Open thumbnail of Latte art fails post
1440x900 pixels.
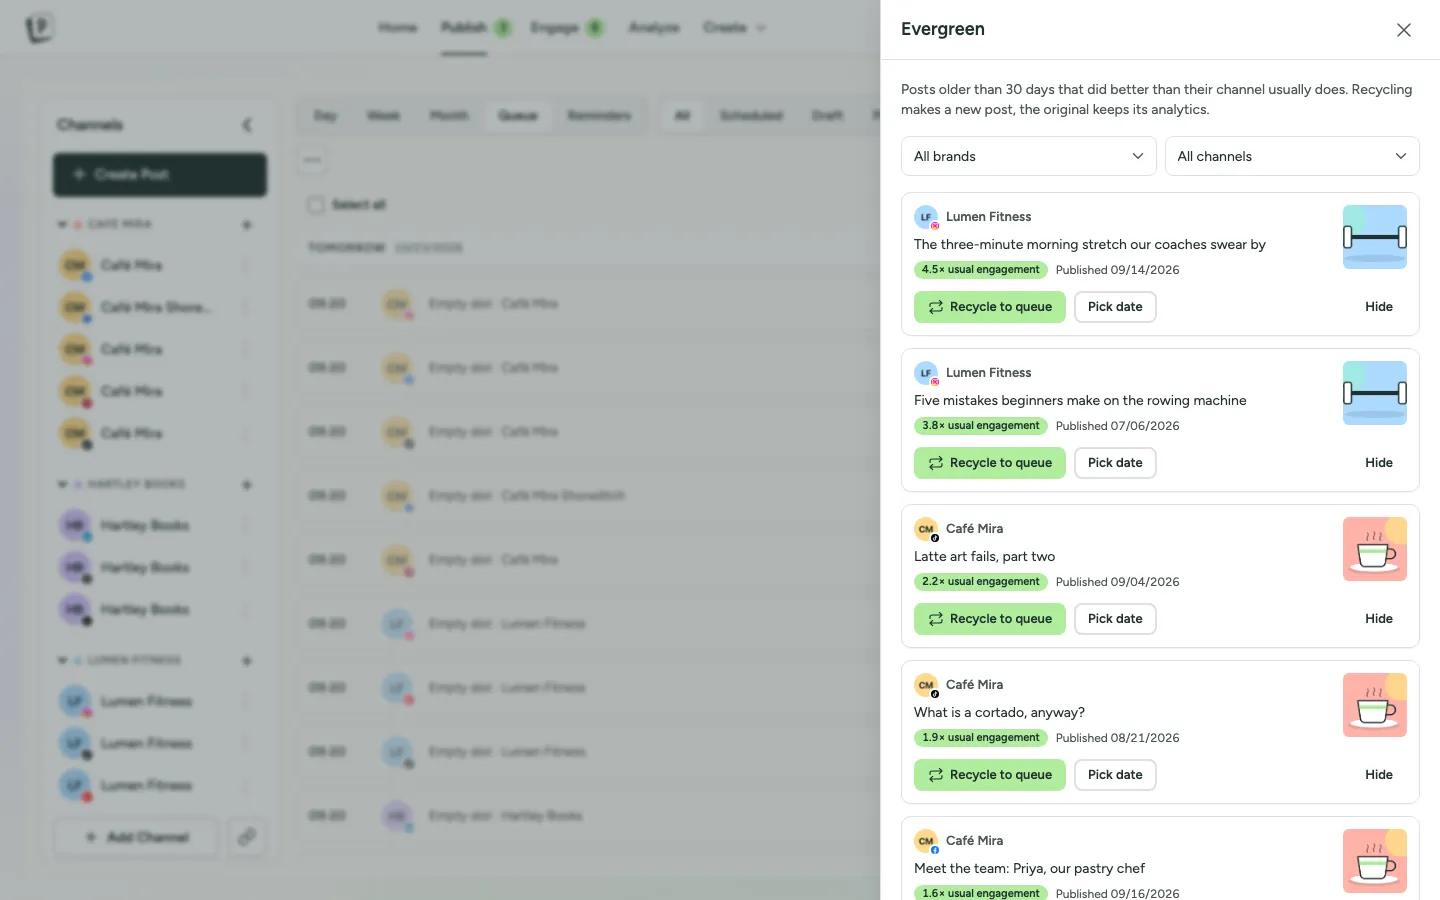coord(1375,549)
